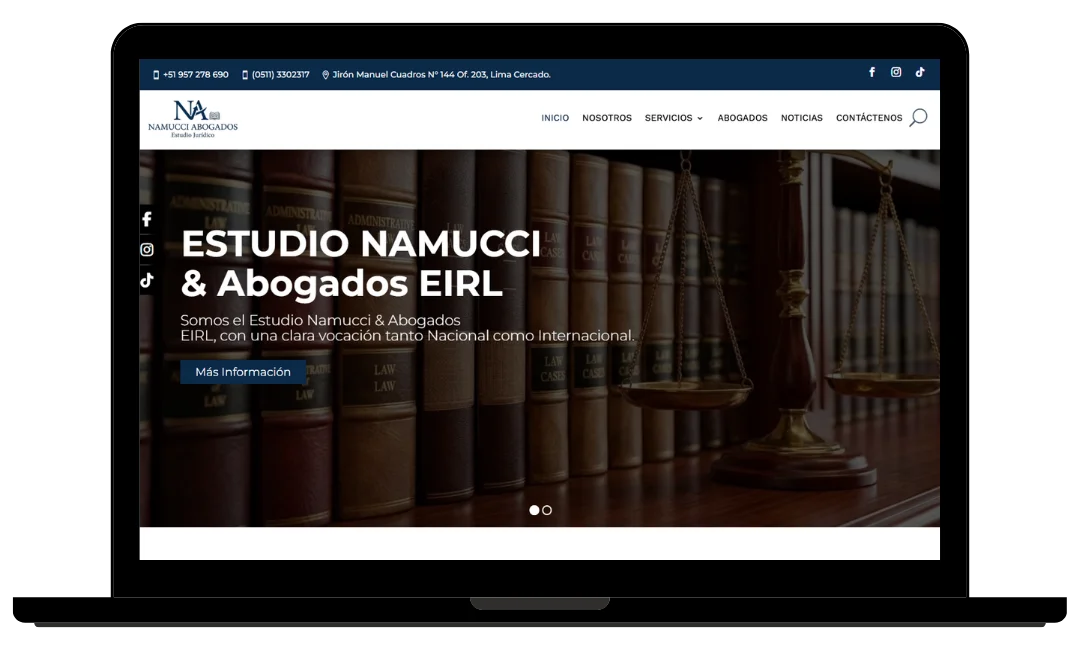
Task: Click Facebook icon in left side strip
Action: (x=147, y=220)
